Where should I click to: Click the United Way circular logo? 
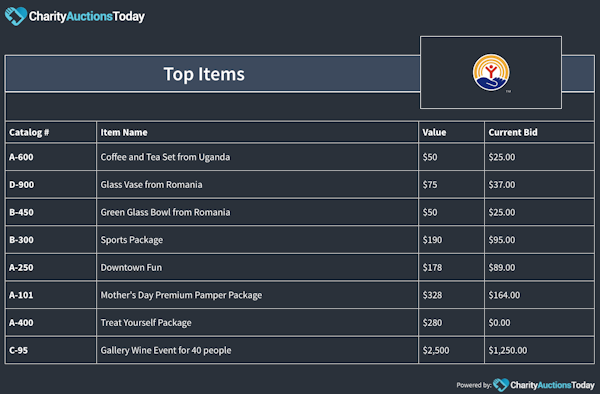coord(491,72)
